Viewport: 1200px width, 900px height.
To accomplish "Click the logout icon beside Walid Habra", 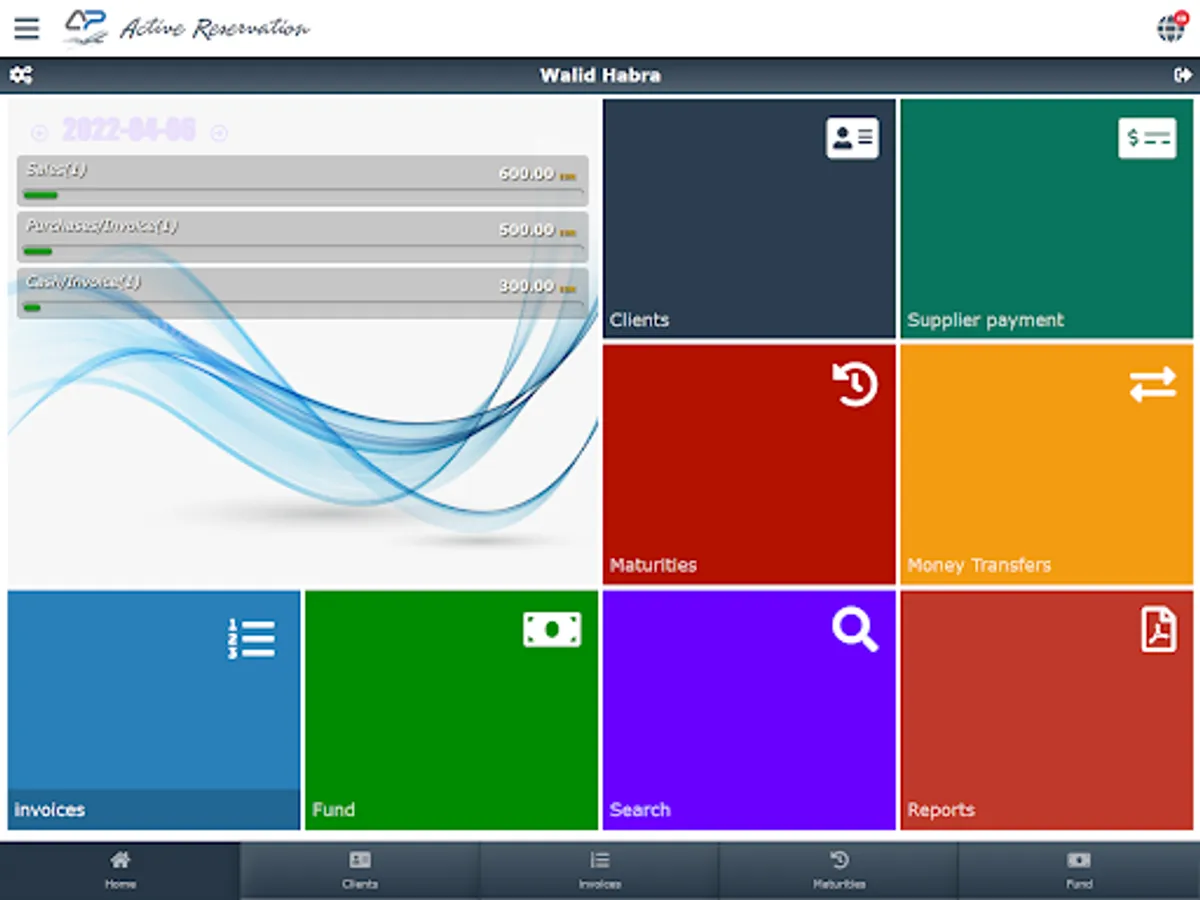I will (x=1184, y=75).
